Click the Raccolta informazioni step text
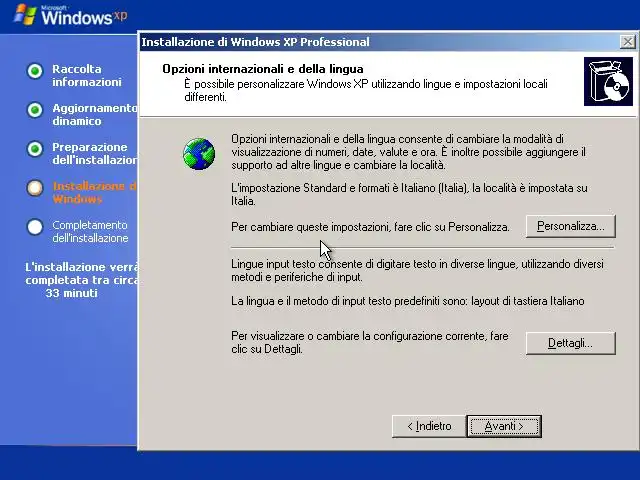This screenshot has width=640, height=480. [87, 76]
